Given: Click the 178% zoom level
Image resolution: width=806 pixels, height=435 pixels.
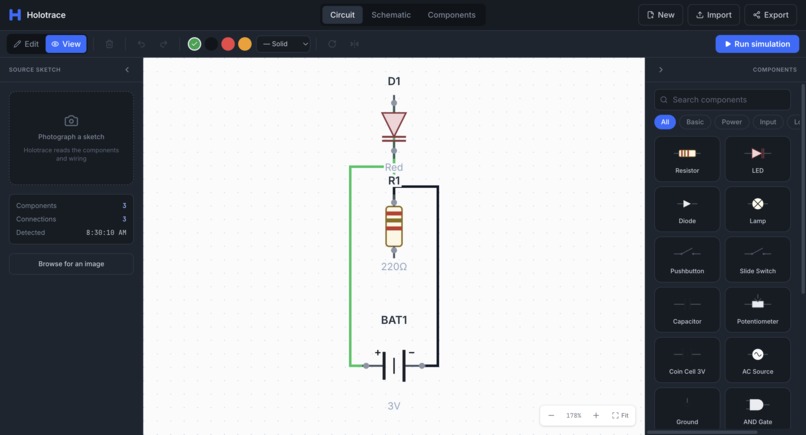Looking at the screenshot, I should [x=574, y=415].
